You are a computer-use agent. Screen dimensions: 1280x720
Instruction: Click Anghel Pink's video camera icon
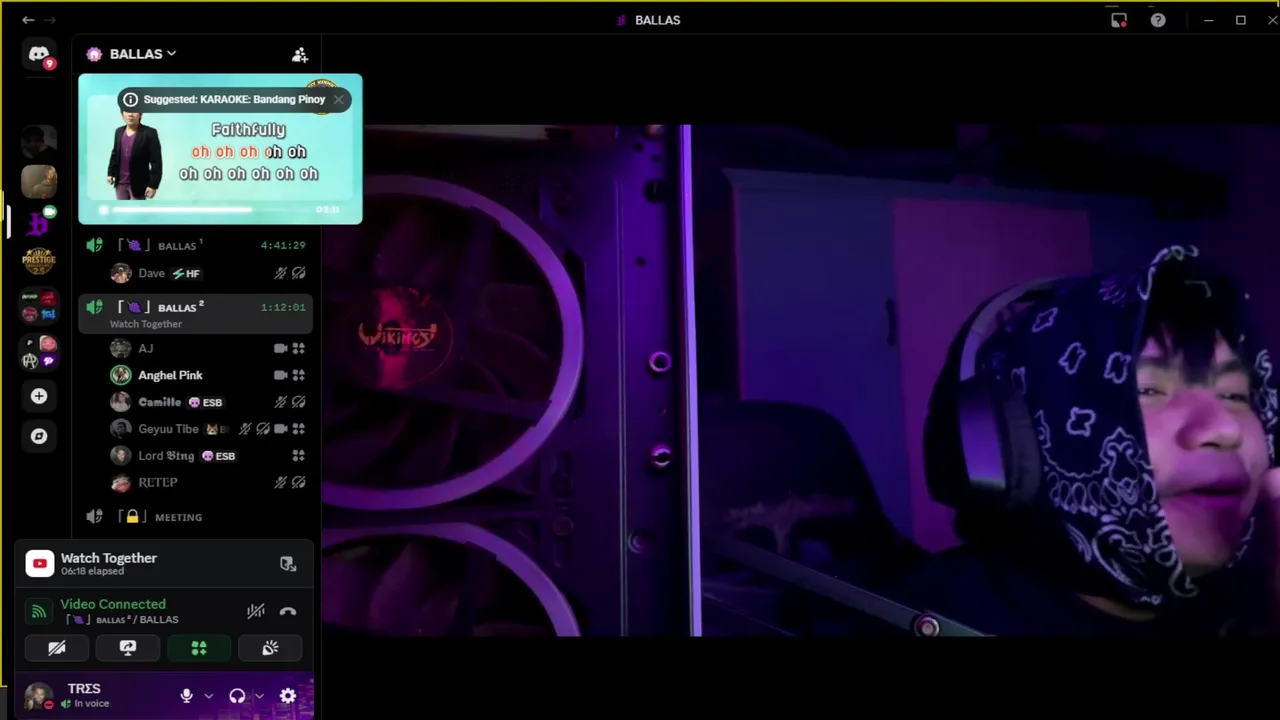[x=280, y=375]
